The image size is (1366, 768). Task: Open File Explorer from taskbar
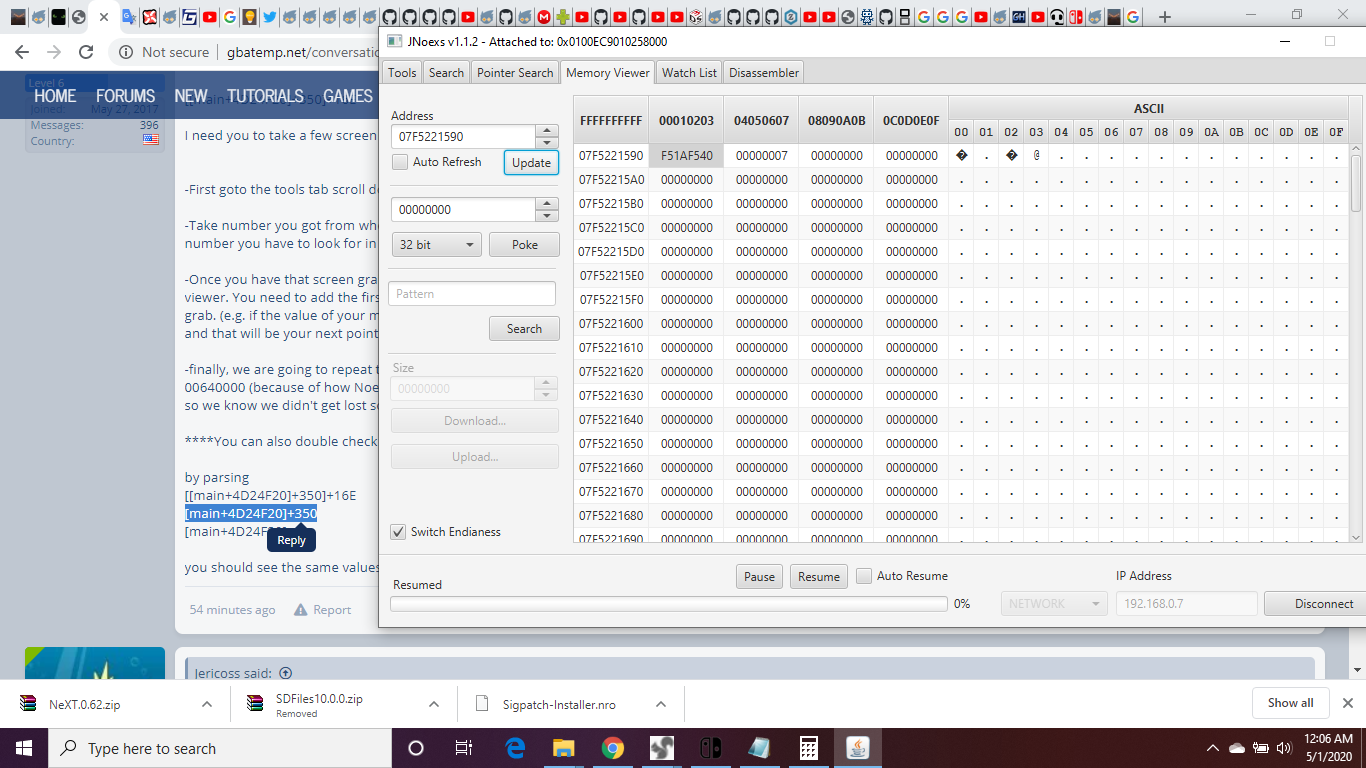[564, 748]
